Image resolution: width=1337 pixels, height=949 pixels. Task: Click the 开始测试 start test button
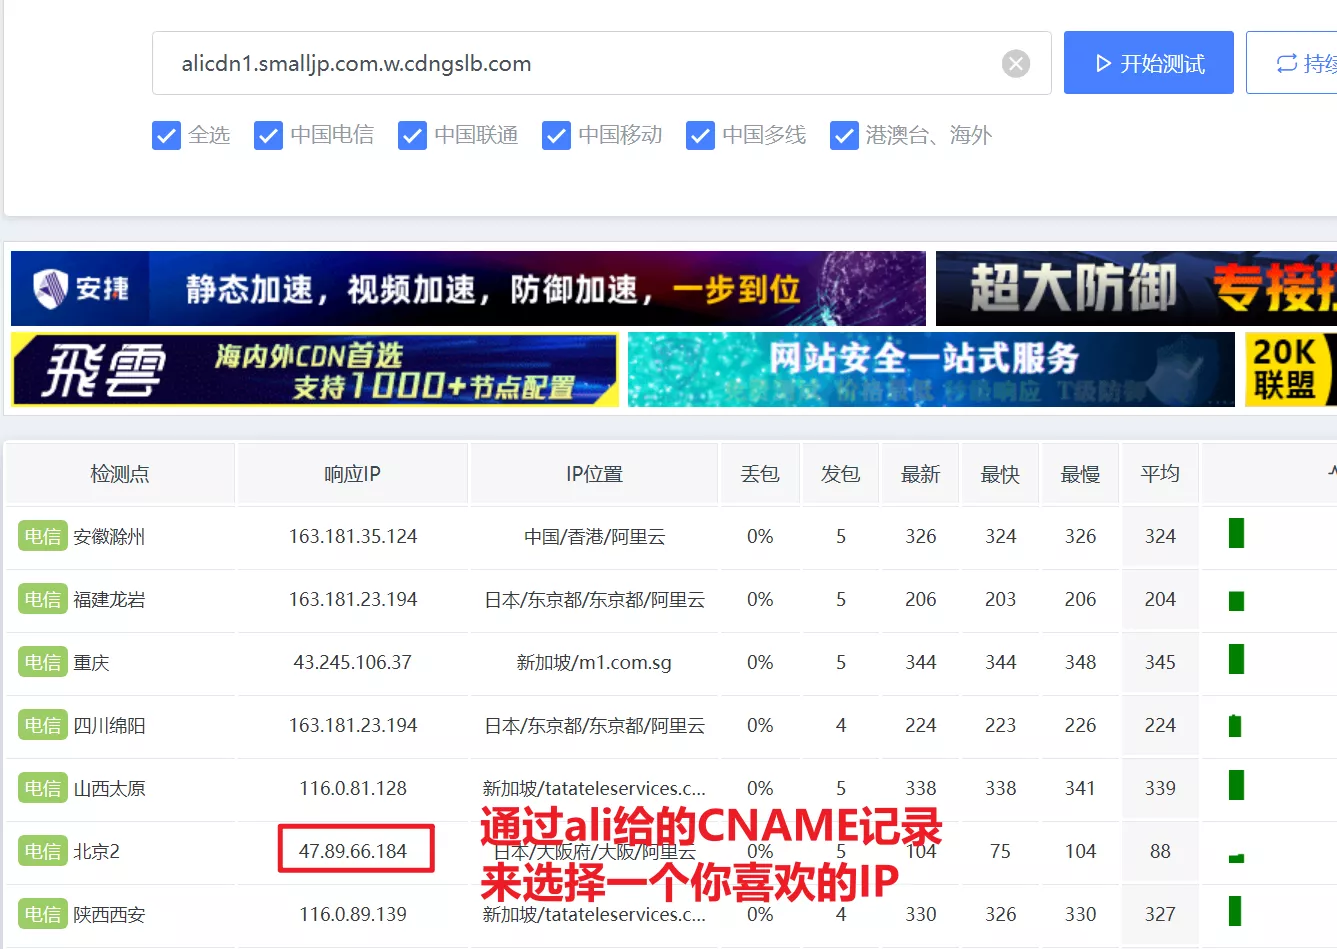click(1148, 63)
